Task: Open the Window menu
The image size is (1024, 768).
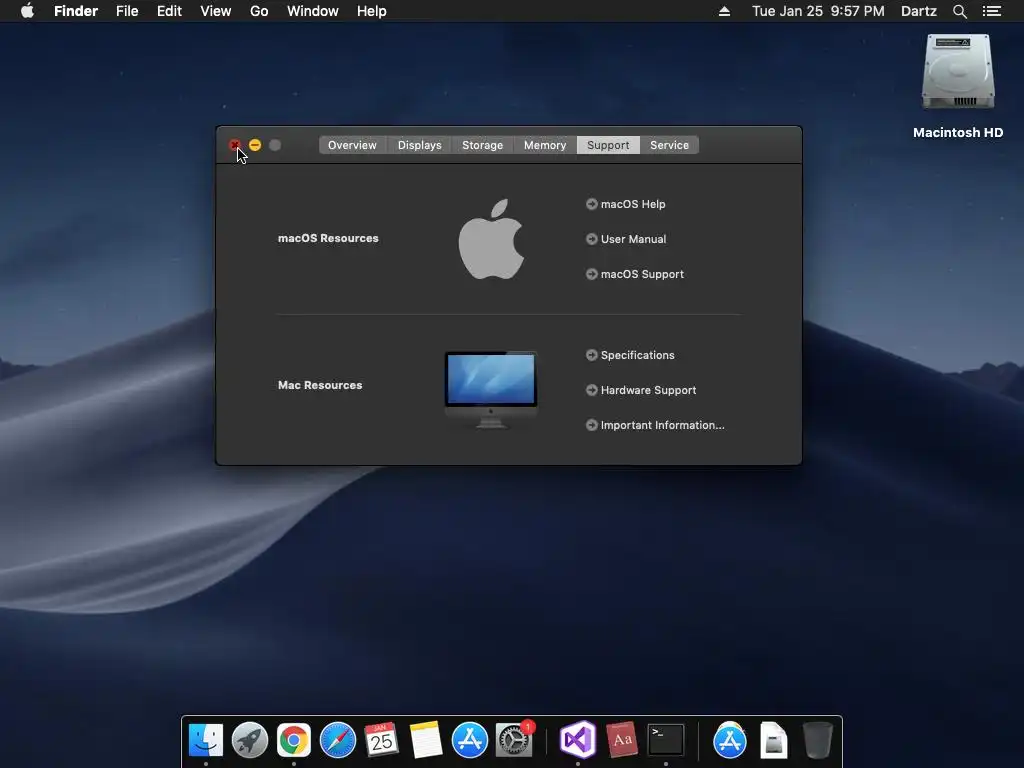Action: [x=313, y=11]
